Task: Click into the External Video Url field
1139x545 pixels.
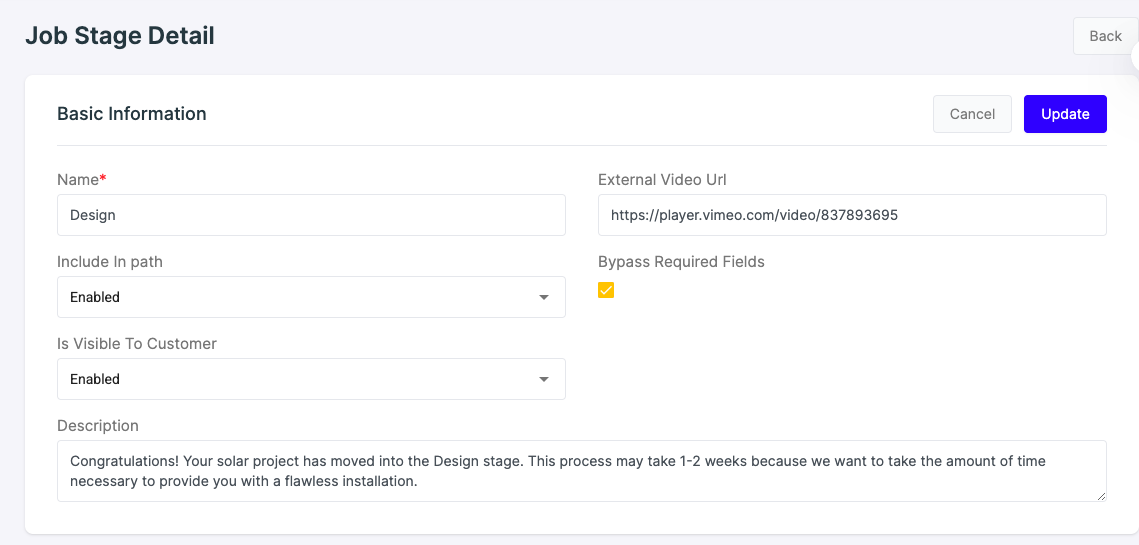Action: tap(852, 214)
